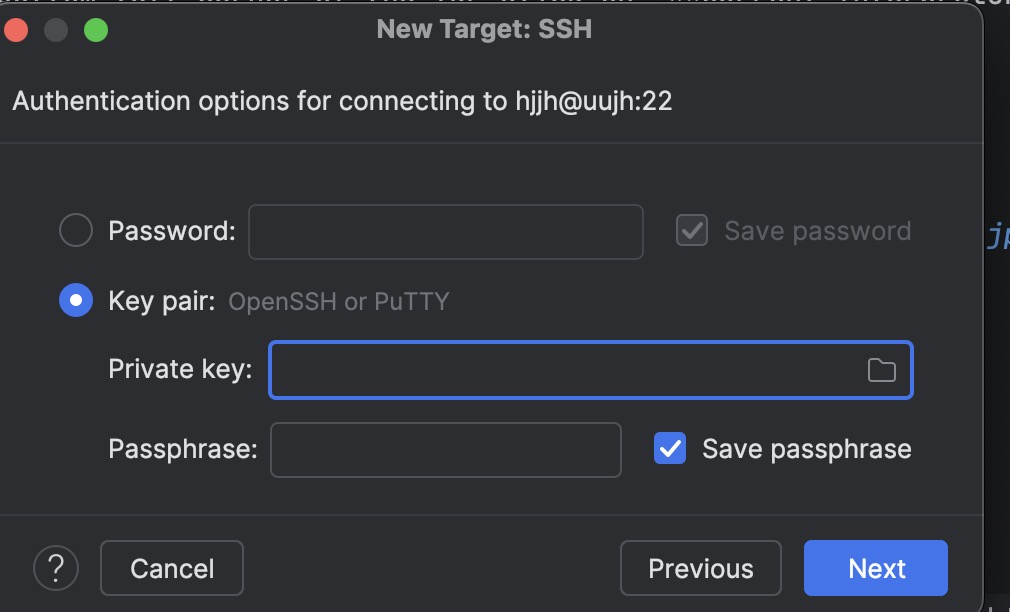The height and width of the screenshot is (612, 1010).
Task: Uncheck the Save passphrase checkbox
Action: (x=670, y=448)
